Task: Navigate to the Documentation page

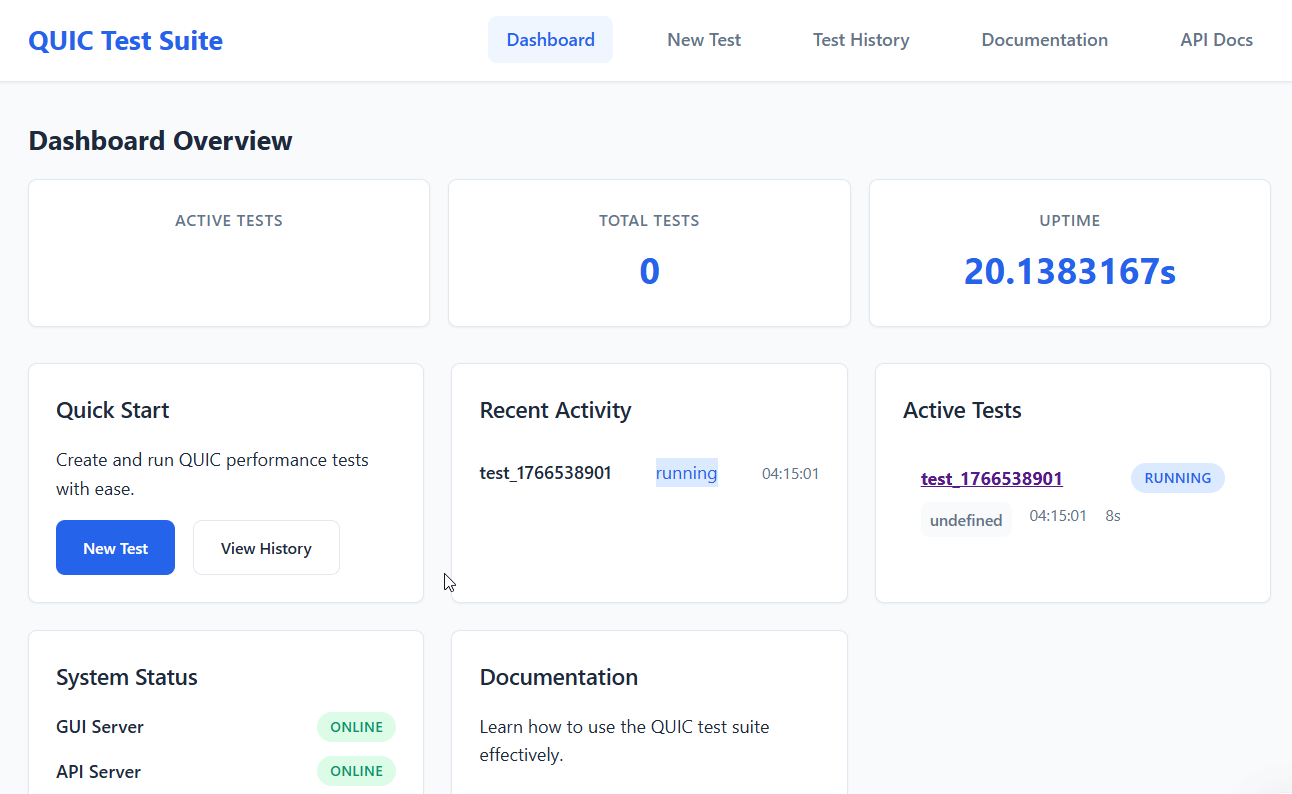Action: pos(1044,39)
